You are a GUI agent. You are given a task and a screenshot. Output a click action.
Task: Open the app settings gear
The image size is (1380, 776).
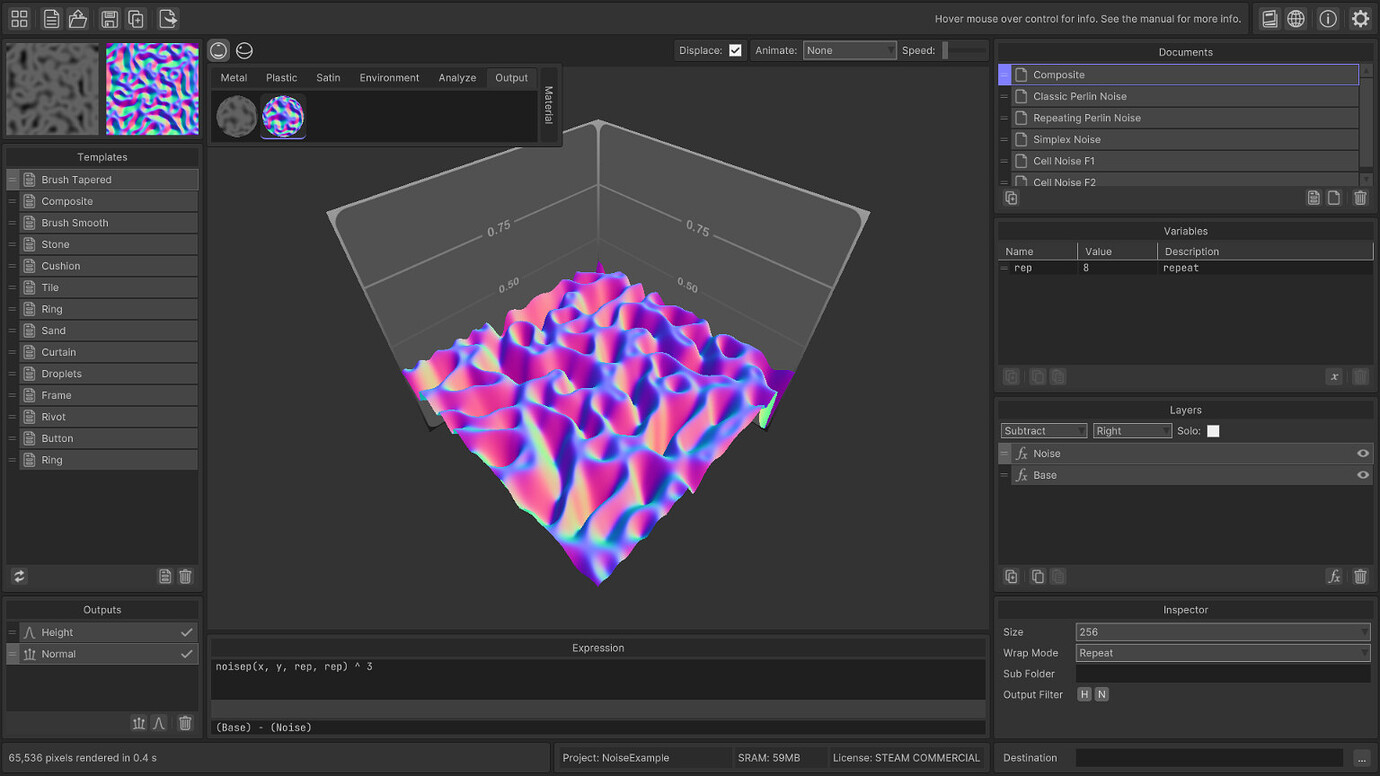point(1360,18)
